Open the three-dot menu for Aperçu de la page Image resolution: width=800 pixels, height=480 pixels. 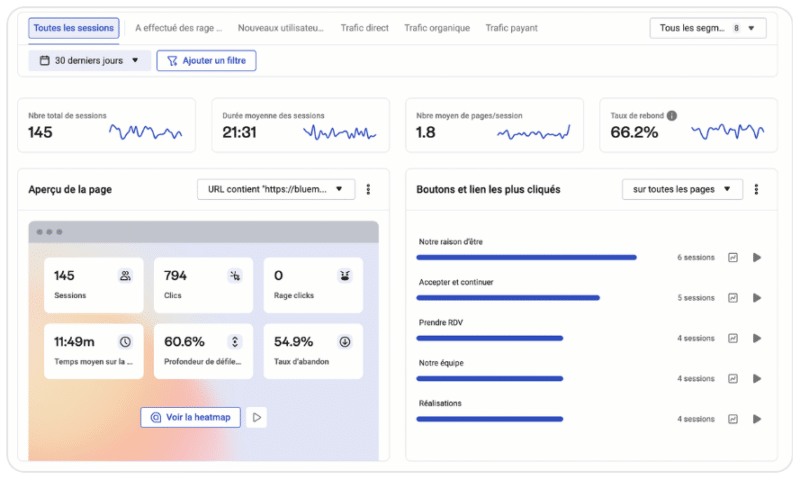tap(368, 189)
